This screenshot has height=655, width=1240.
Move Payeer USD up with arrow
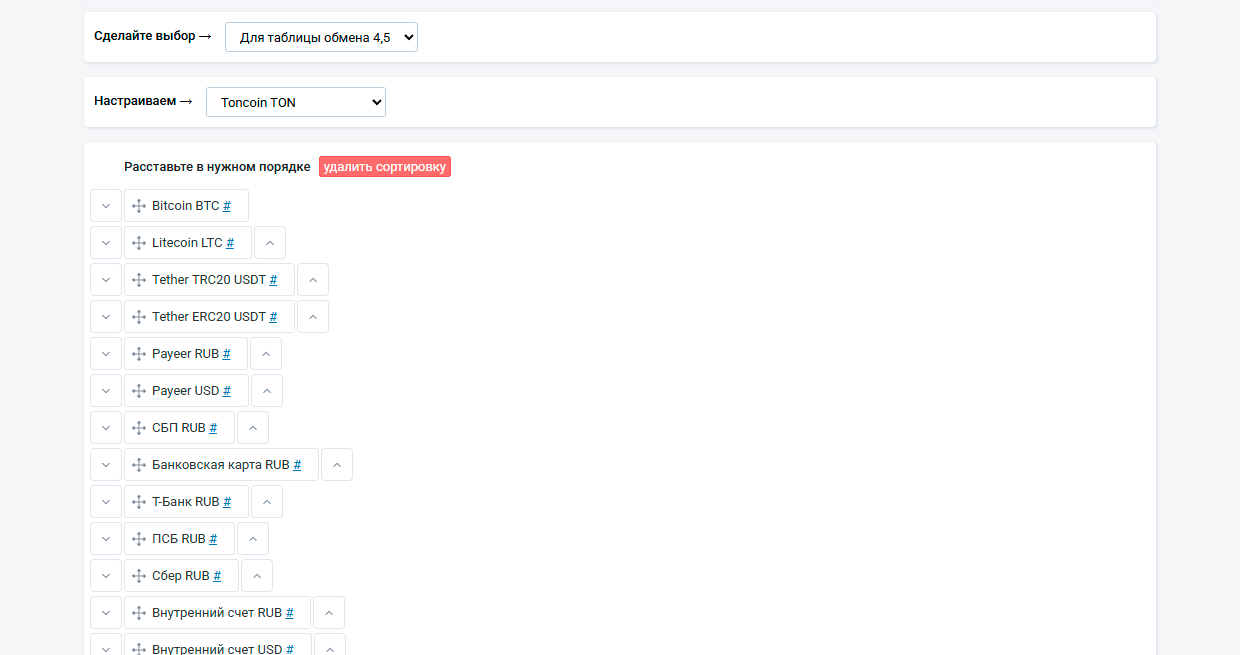[x=267, y=391]
